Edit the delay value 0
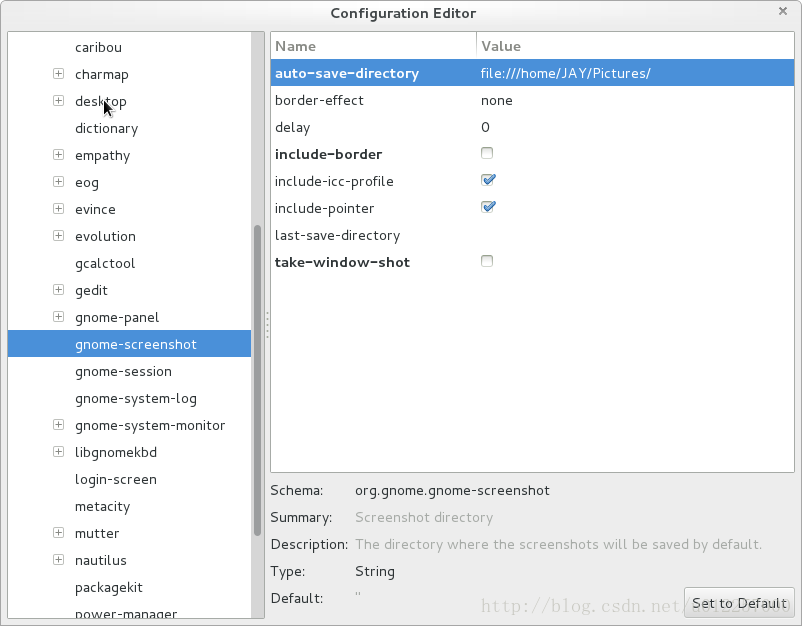 tap(485, 127)
